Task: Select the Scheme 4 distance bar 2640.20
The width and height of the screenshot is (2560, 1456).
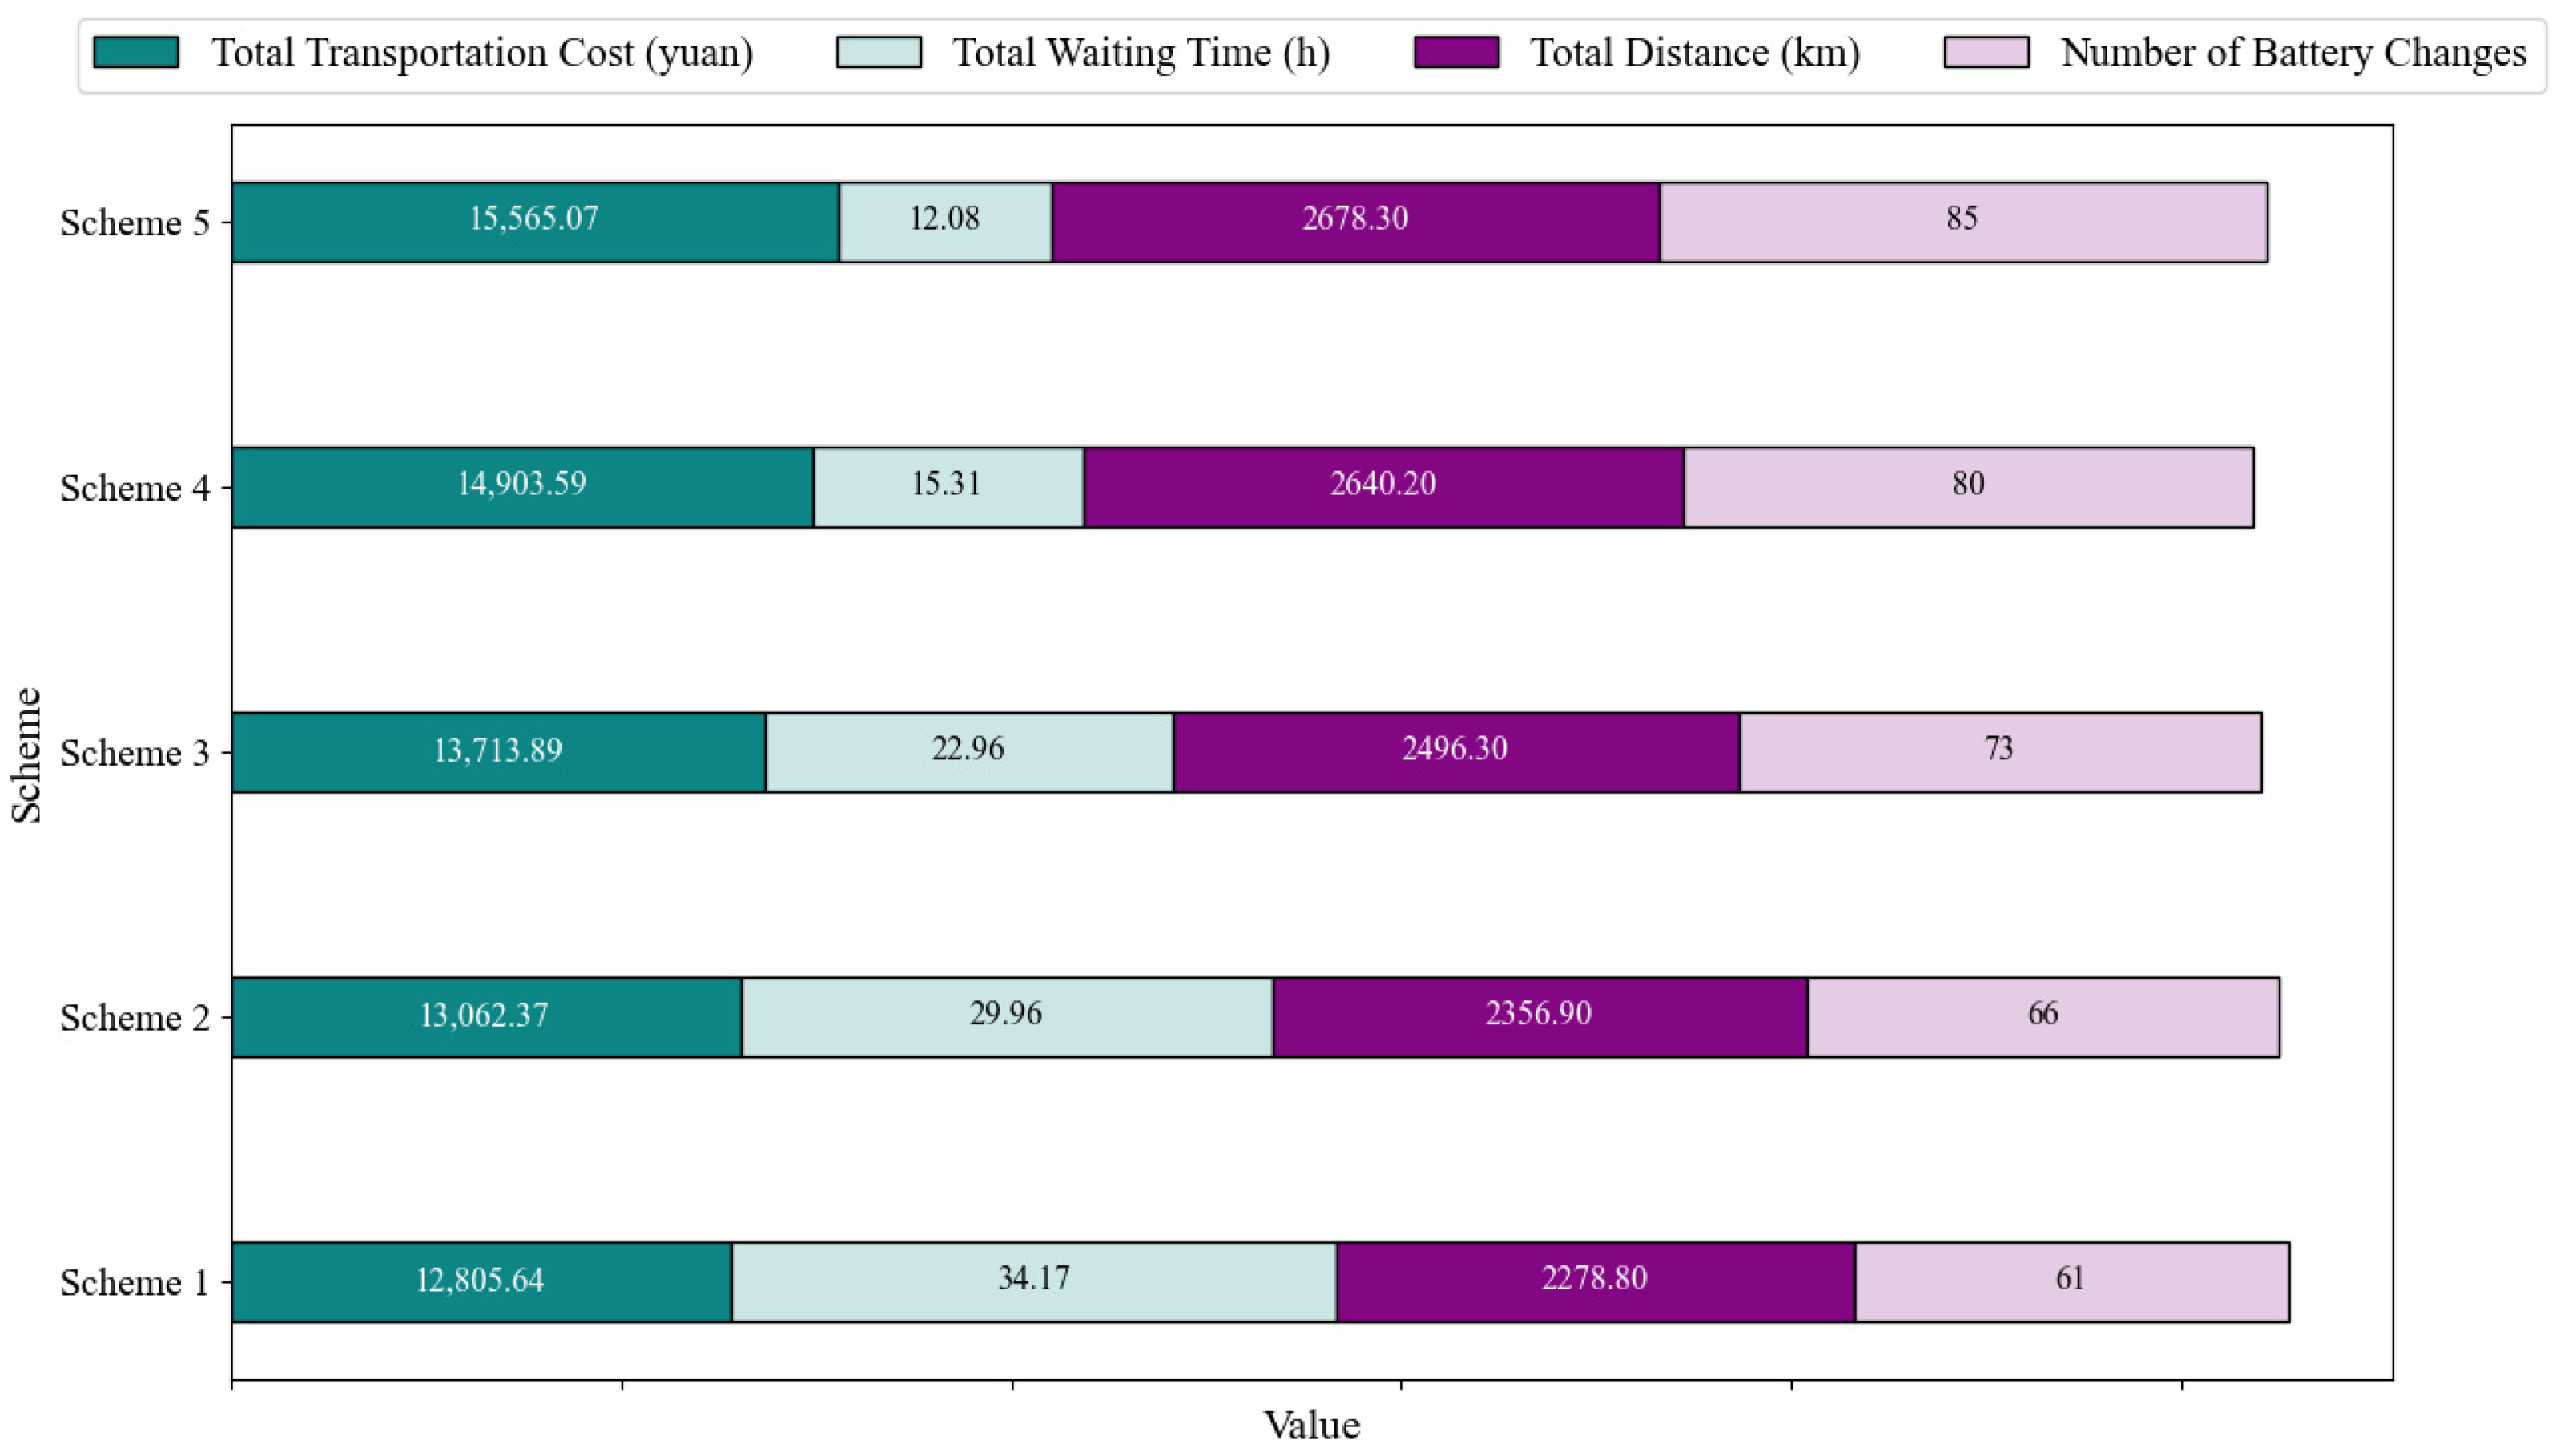Action: click(x=1383, y=487)
